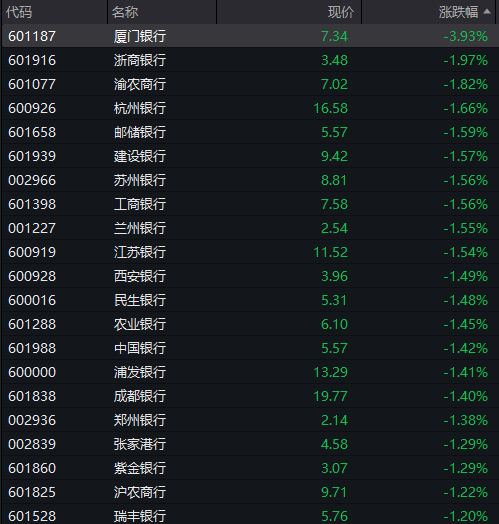The width and height of the screenshot is (499, 524).
Task: Click the 现价 column header
Action: pyautogui.click(x=341, y=12)
